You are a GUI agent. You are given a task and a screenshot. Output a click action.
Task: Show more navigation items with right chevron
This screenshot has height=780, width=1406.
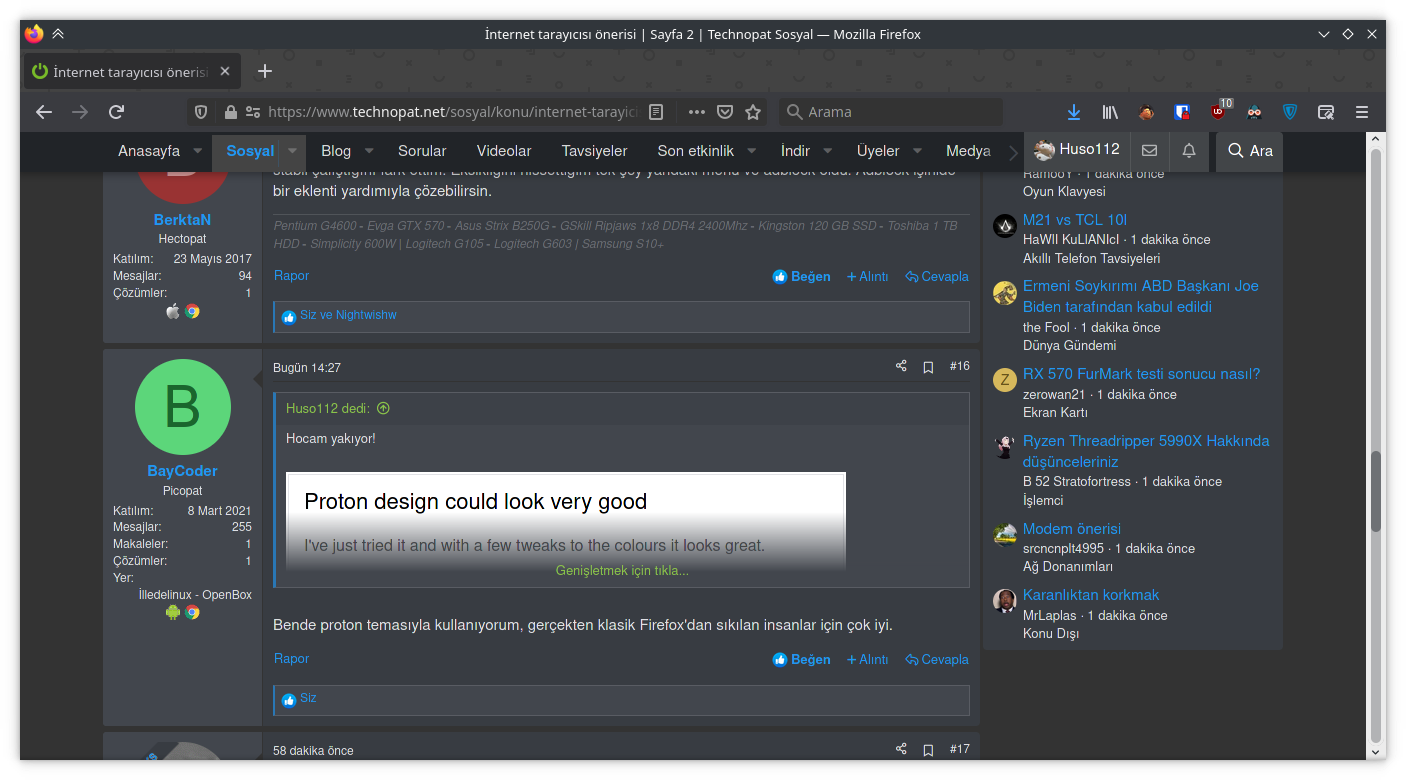[x=1013, y=151]
